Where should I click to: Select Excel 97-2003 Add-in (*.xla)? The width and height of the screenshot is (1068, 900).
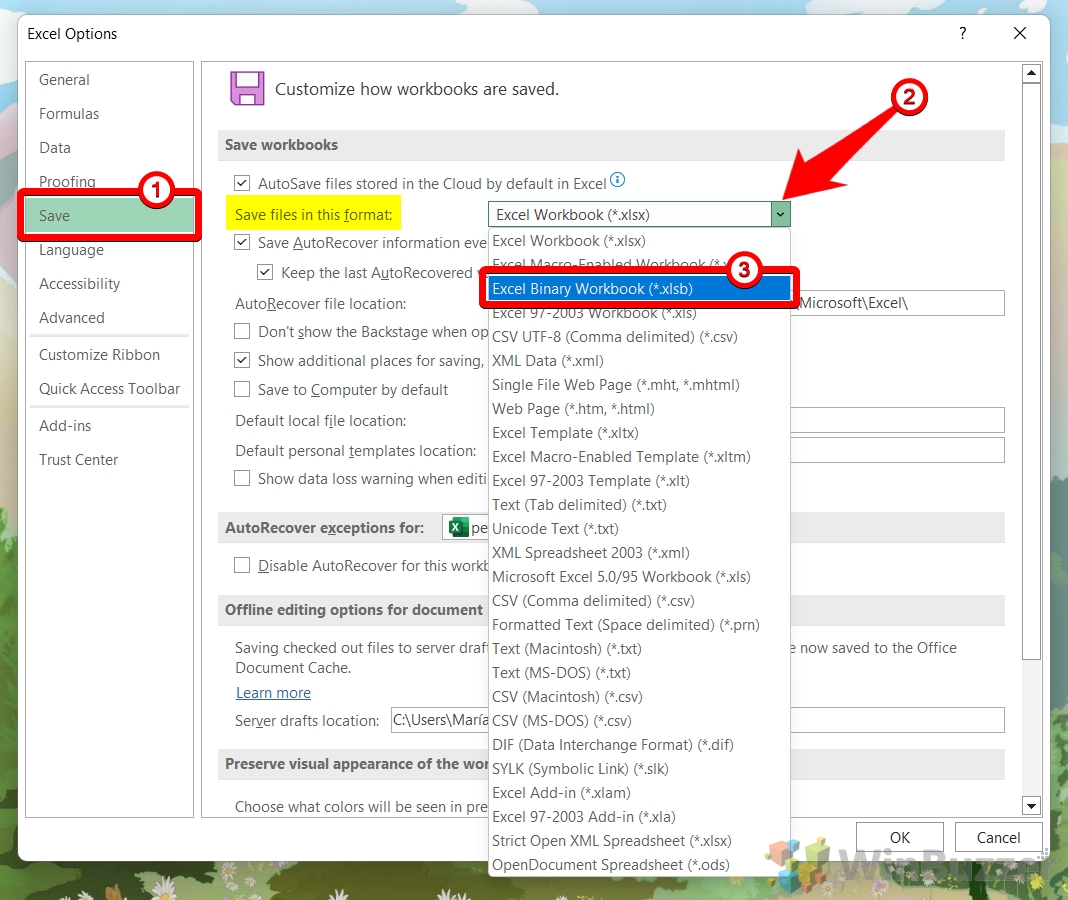(x=640, y=817)
